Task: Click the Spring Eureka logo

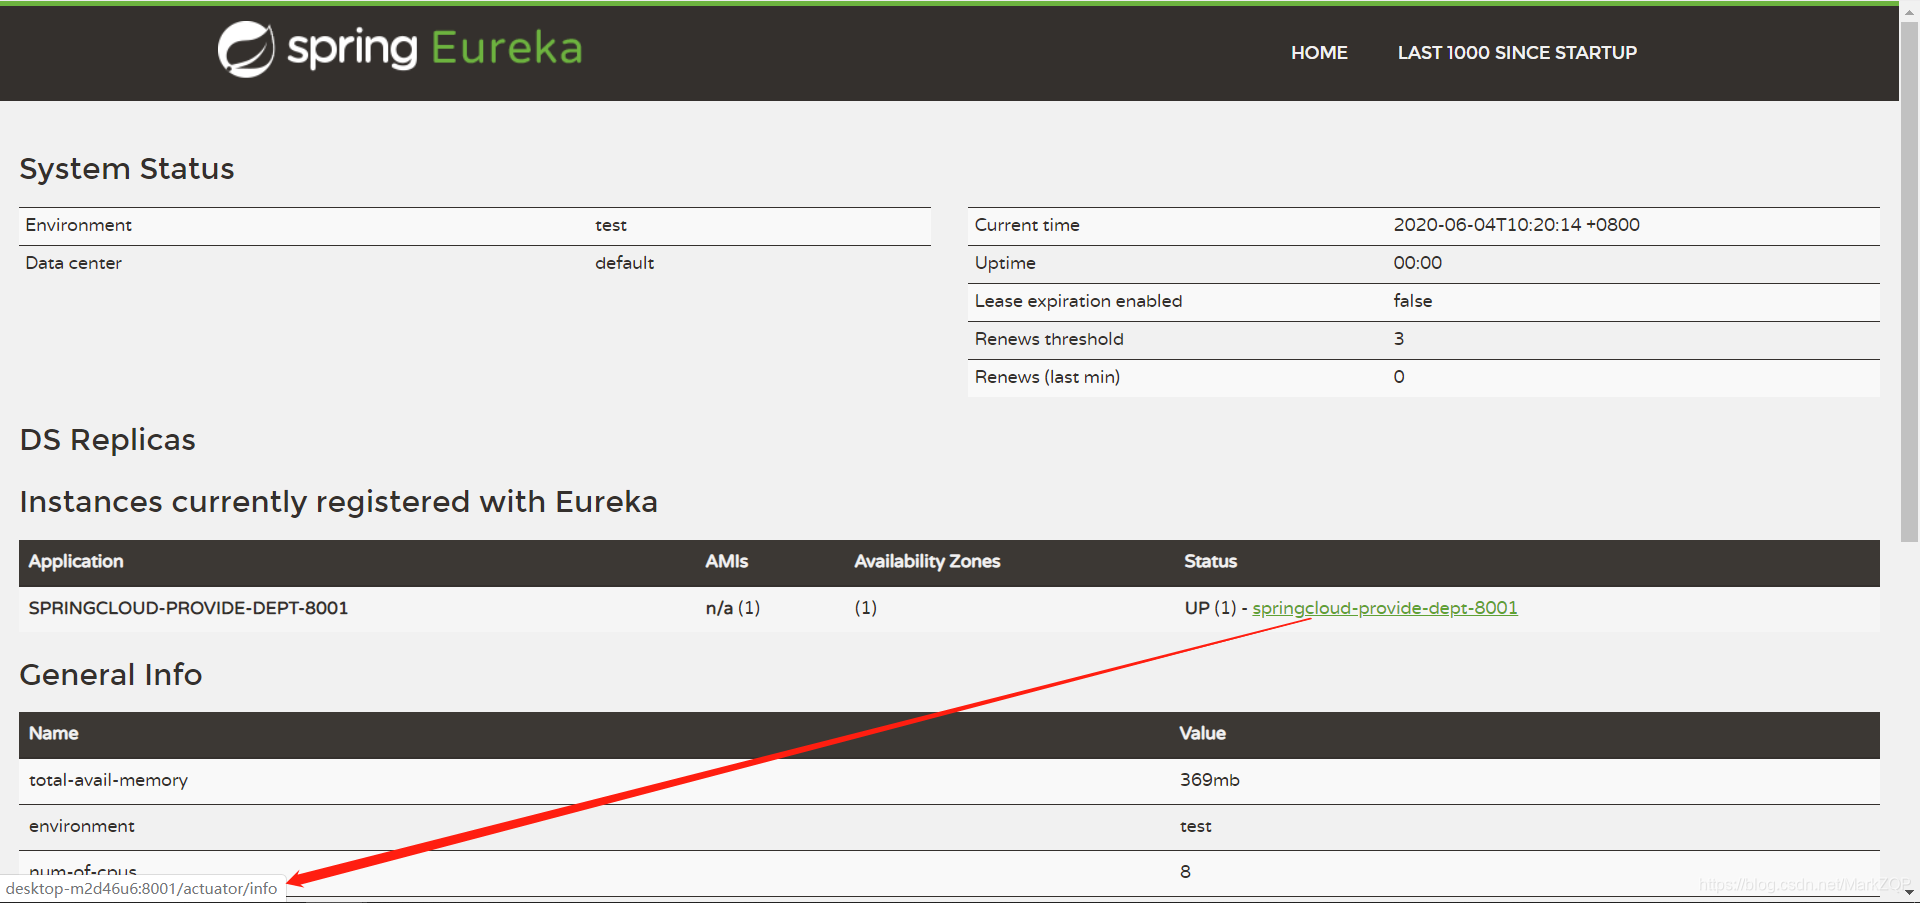Action: pyautogui.click(x=400, y=49)
